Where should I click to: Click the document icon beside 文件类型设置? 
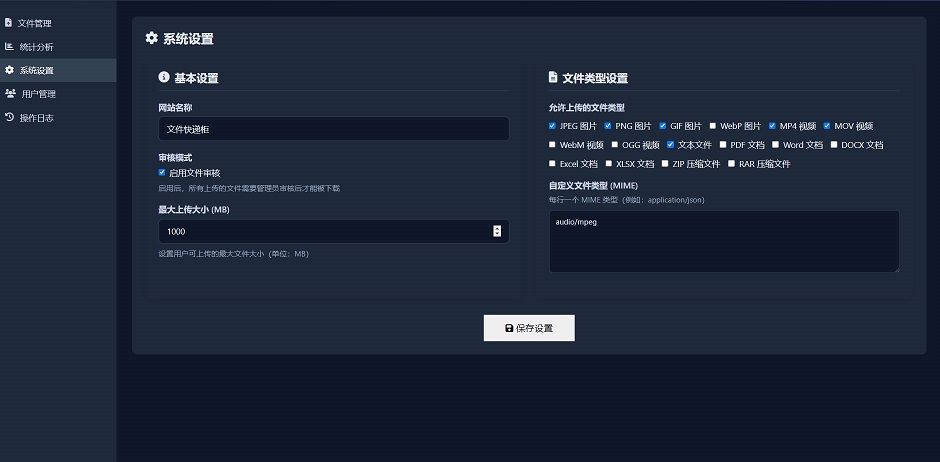click(553, 77)
